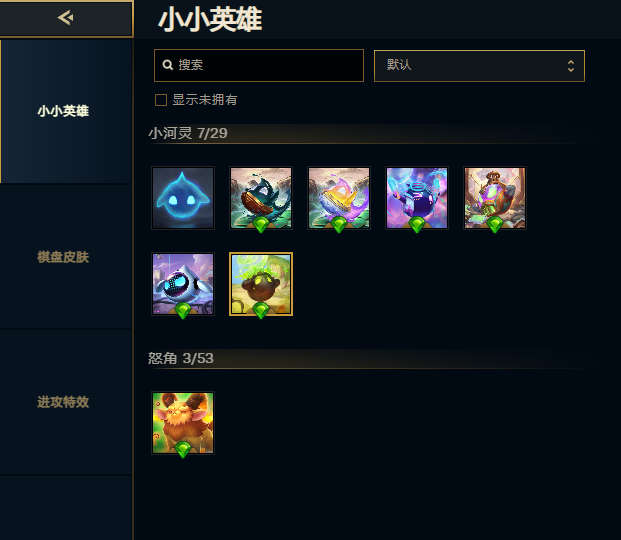This screenshot has width=621, height=540.
Task: Select the white robot River Sprite
Action: click(x=183, y=284)
